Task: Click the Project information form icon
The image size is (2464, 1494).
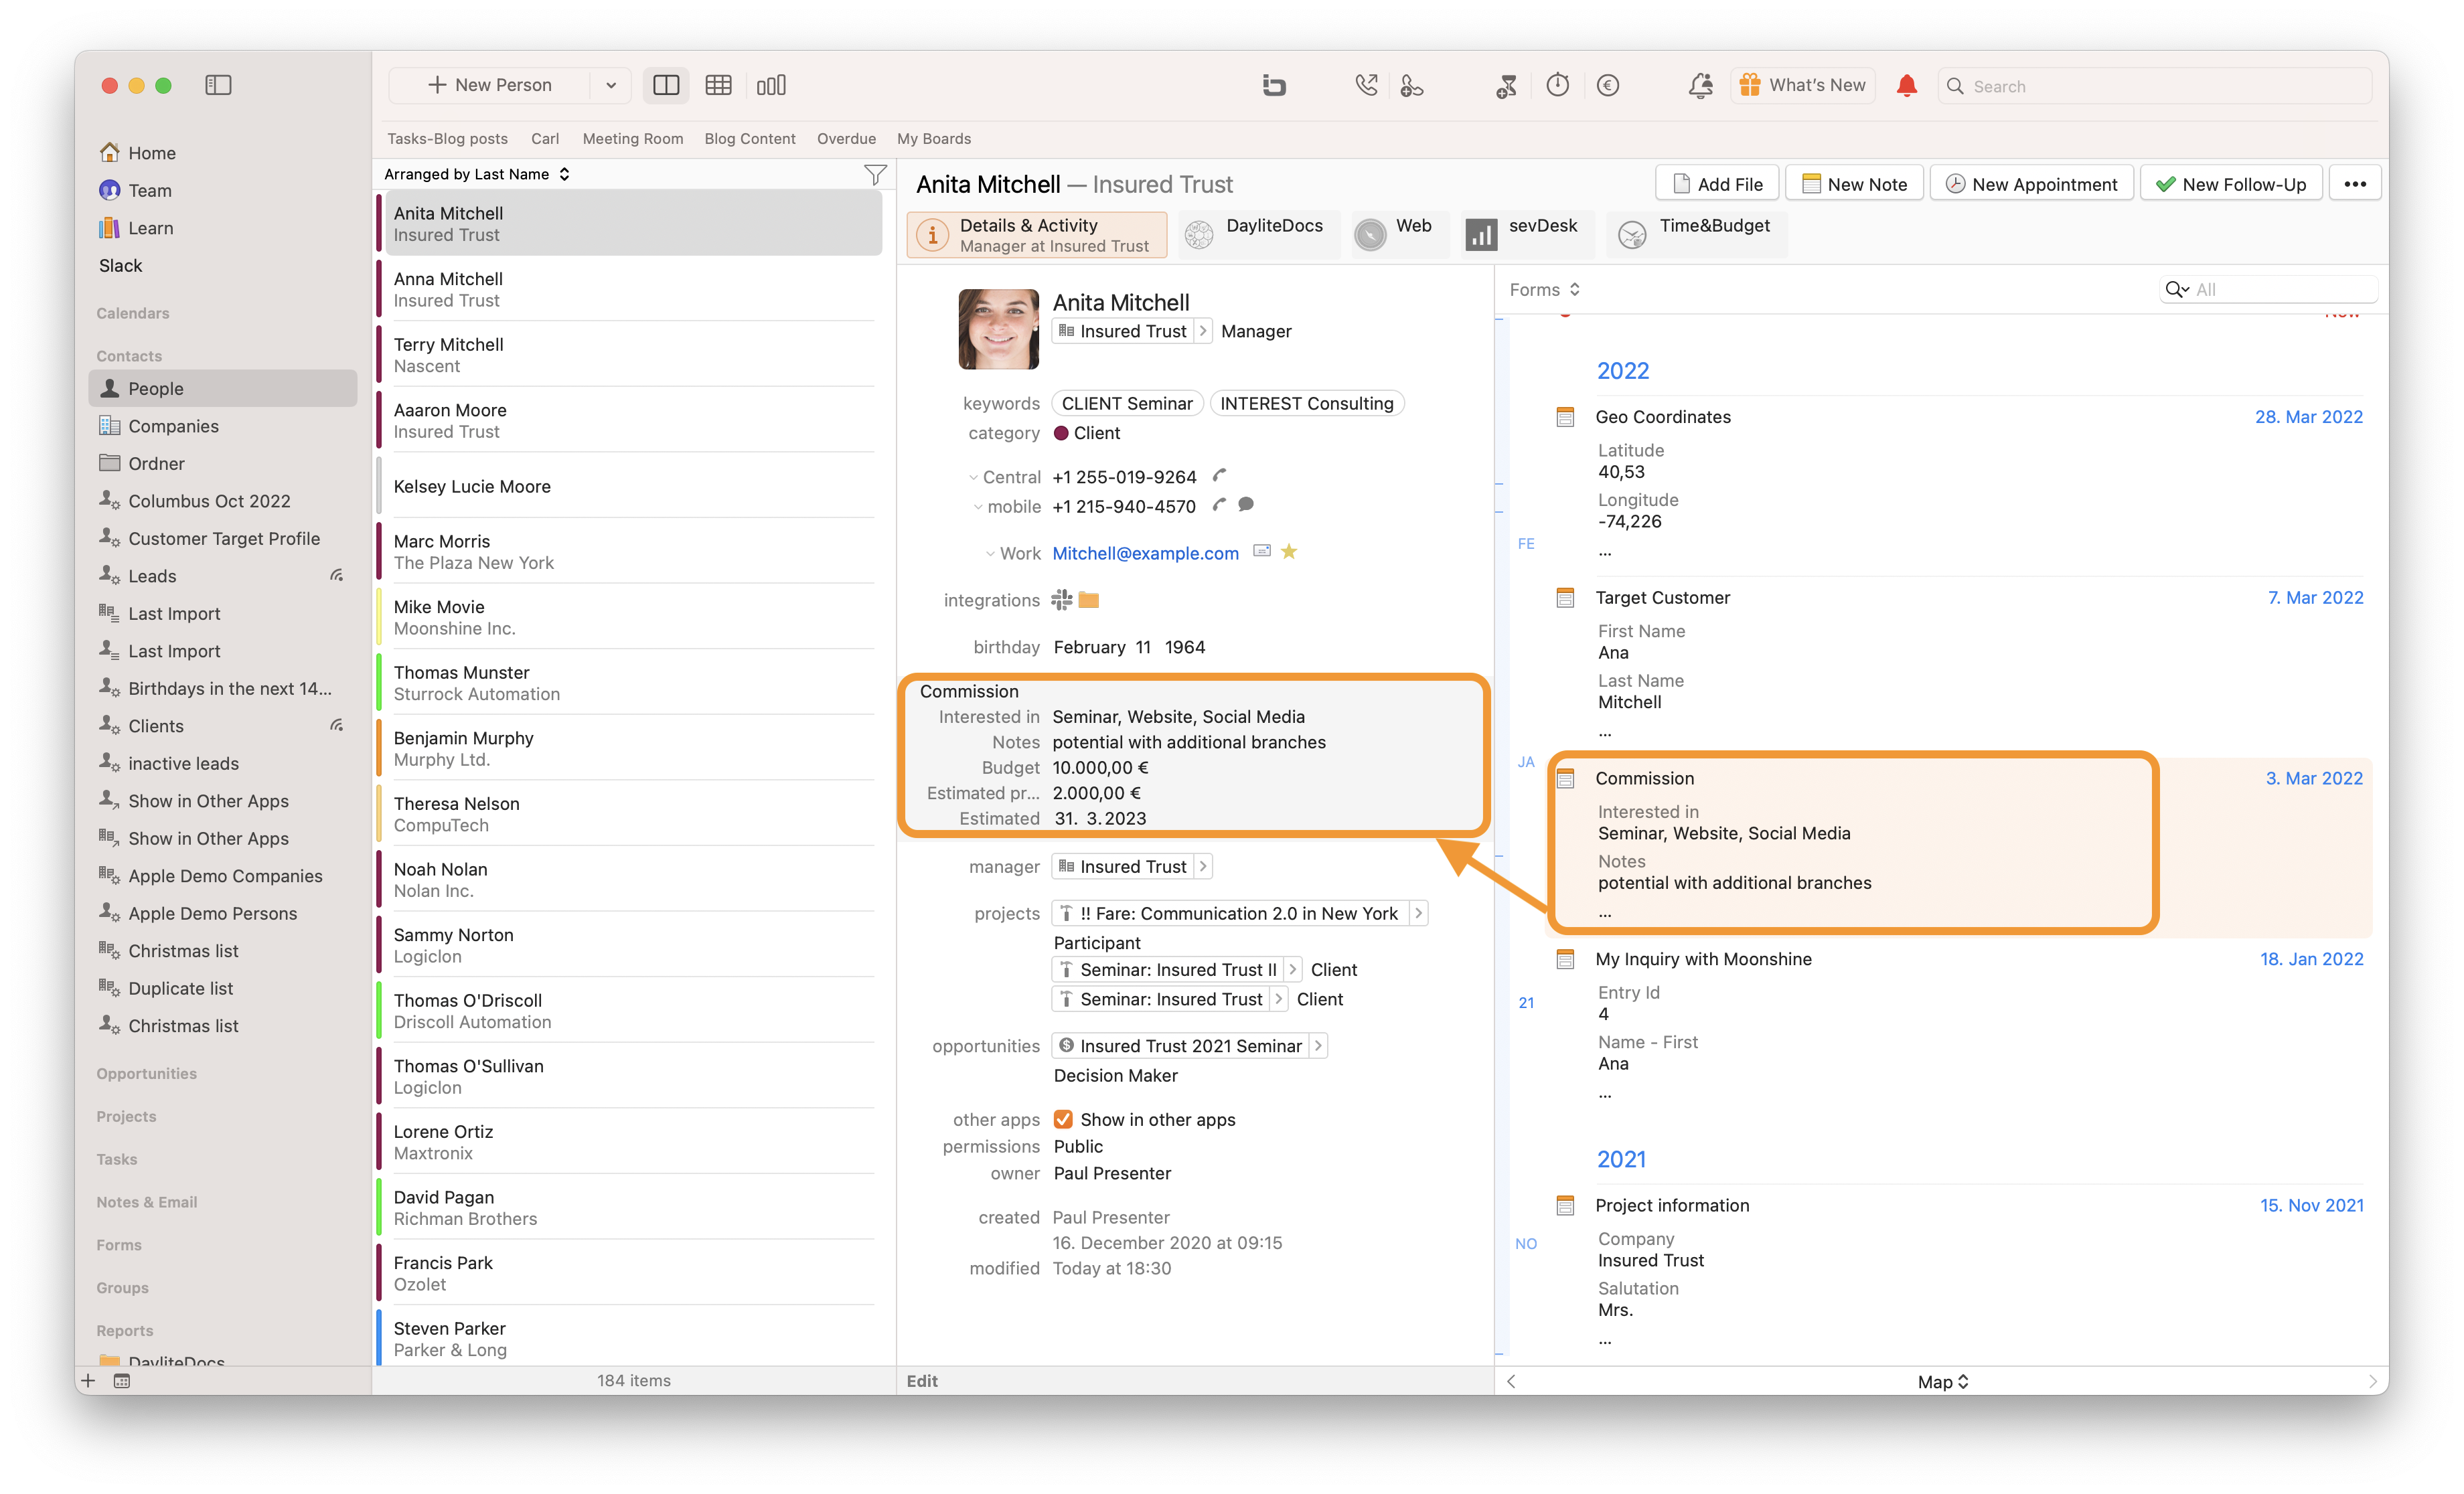Action: point(1566,1205)
